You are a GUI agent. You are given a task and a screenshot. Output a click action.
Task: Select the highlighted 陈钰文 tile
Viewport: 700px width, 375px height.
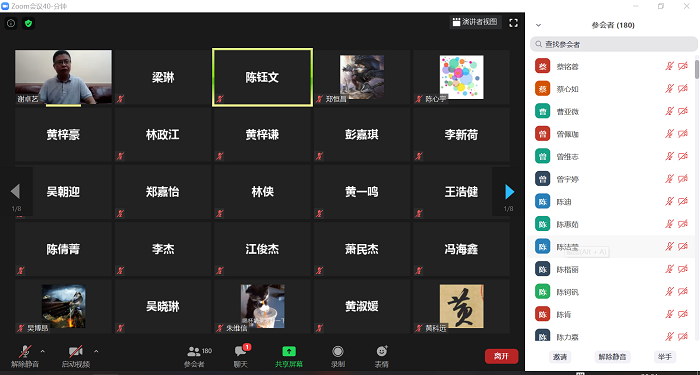(x=262, y=77)
